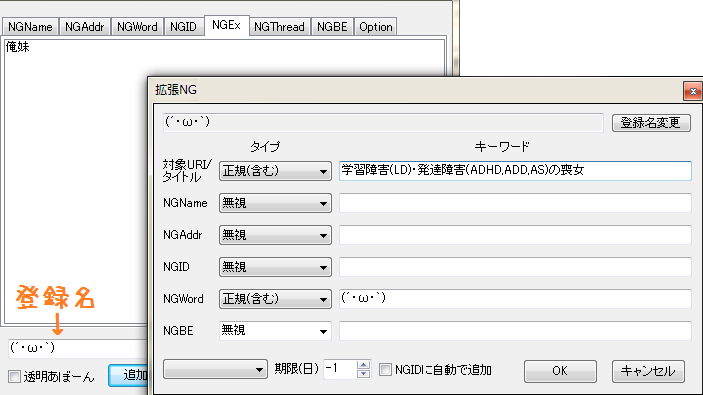
Task: Decrease the 期限(日) value with down arrow
Action: tap(364, 374)
